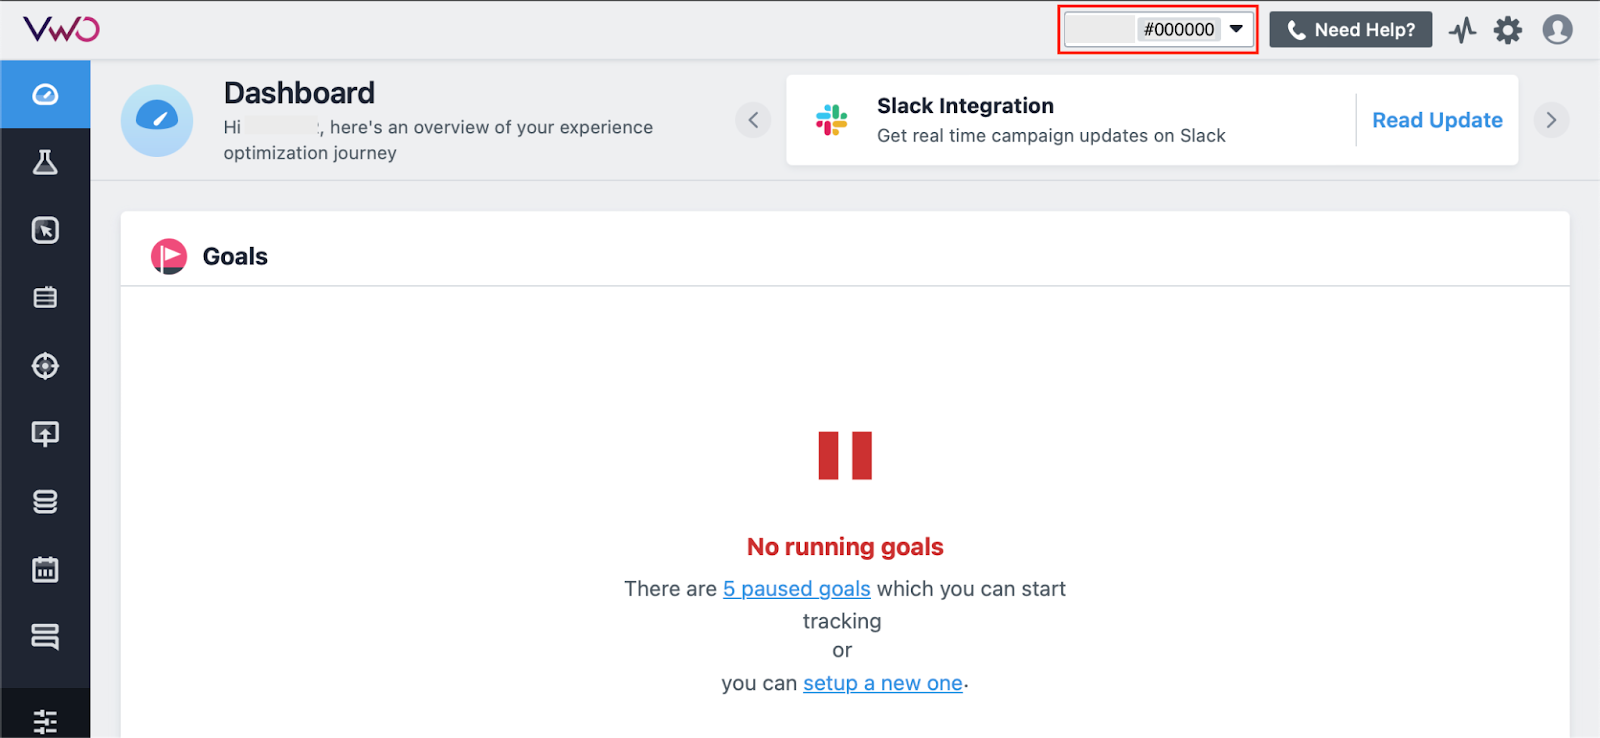Click the Need Help? button
The height and width of the screenshot is (738, 1600).
pos(1351,30)
